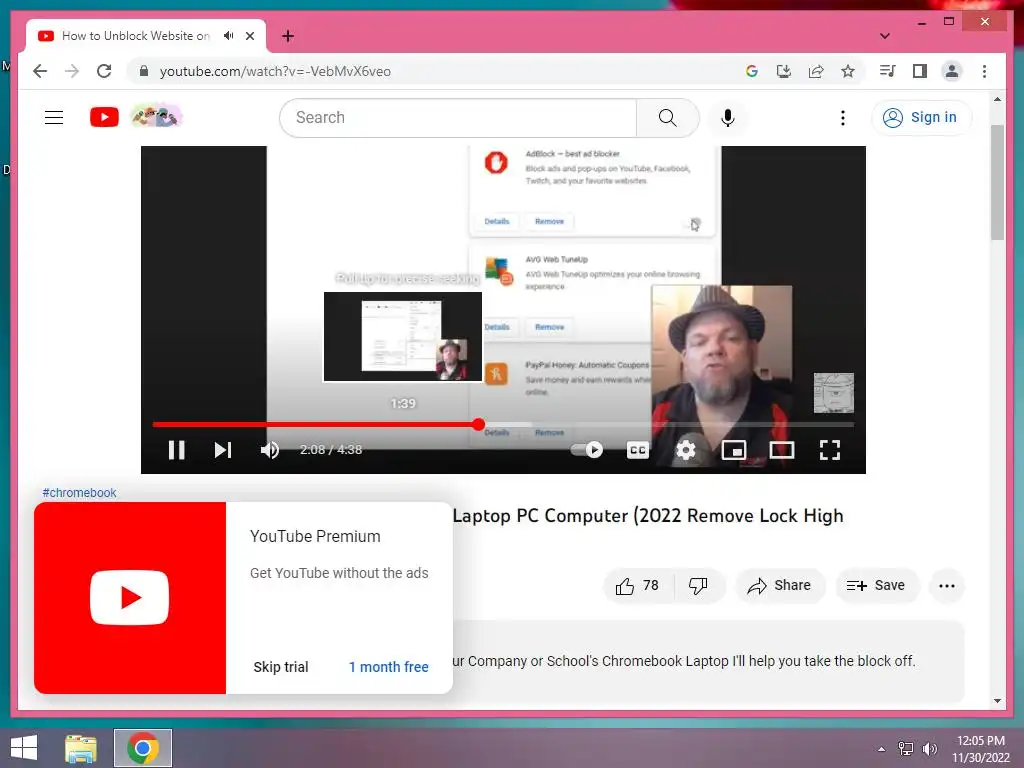Open Chrome's three-dot menu
The height and width of the screenshot is (768, 1024).
(984, 71)
